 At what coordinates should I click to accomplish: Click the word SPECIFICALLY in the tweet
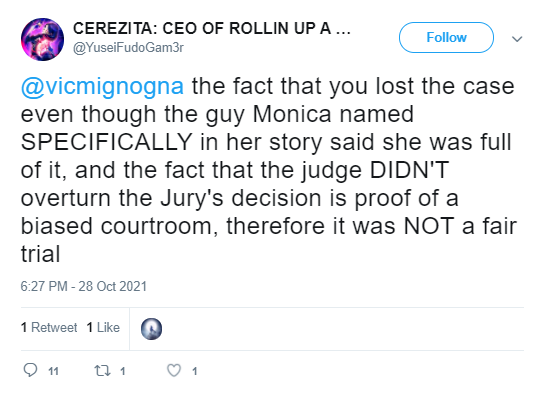pyautogui.click(x=106, y=142)
